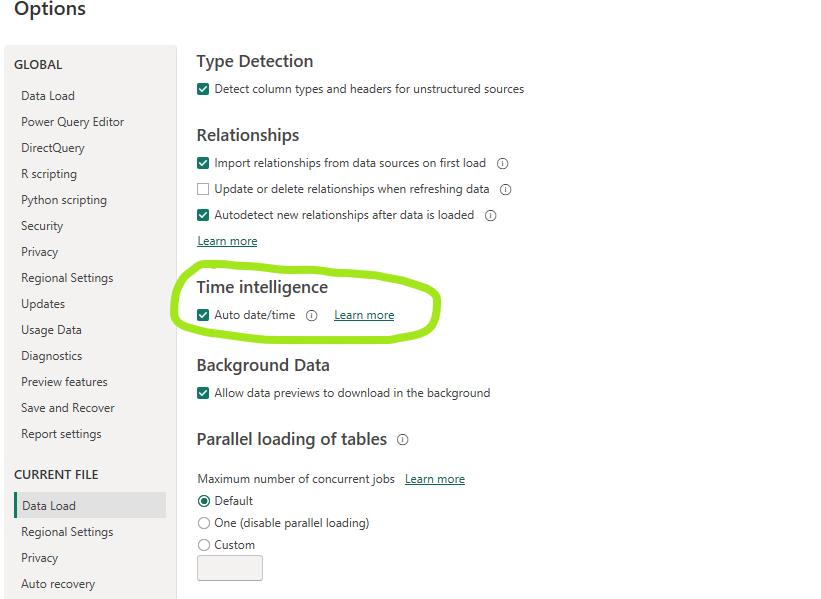This screenshot has width=821, height=599.
Task: Open Security settings page
Action: point(42,226)
